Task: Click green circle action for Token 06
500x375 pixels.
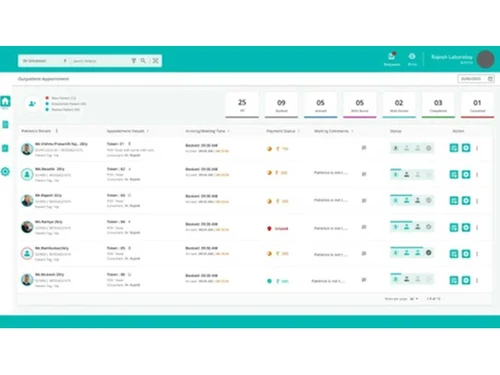Action: pyautogui.click(x=466, y=280)
